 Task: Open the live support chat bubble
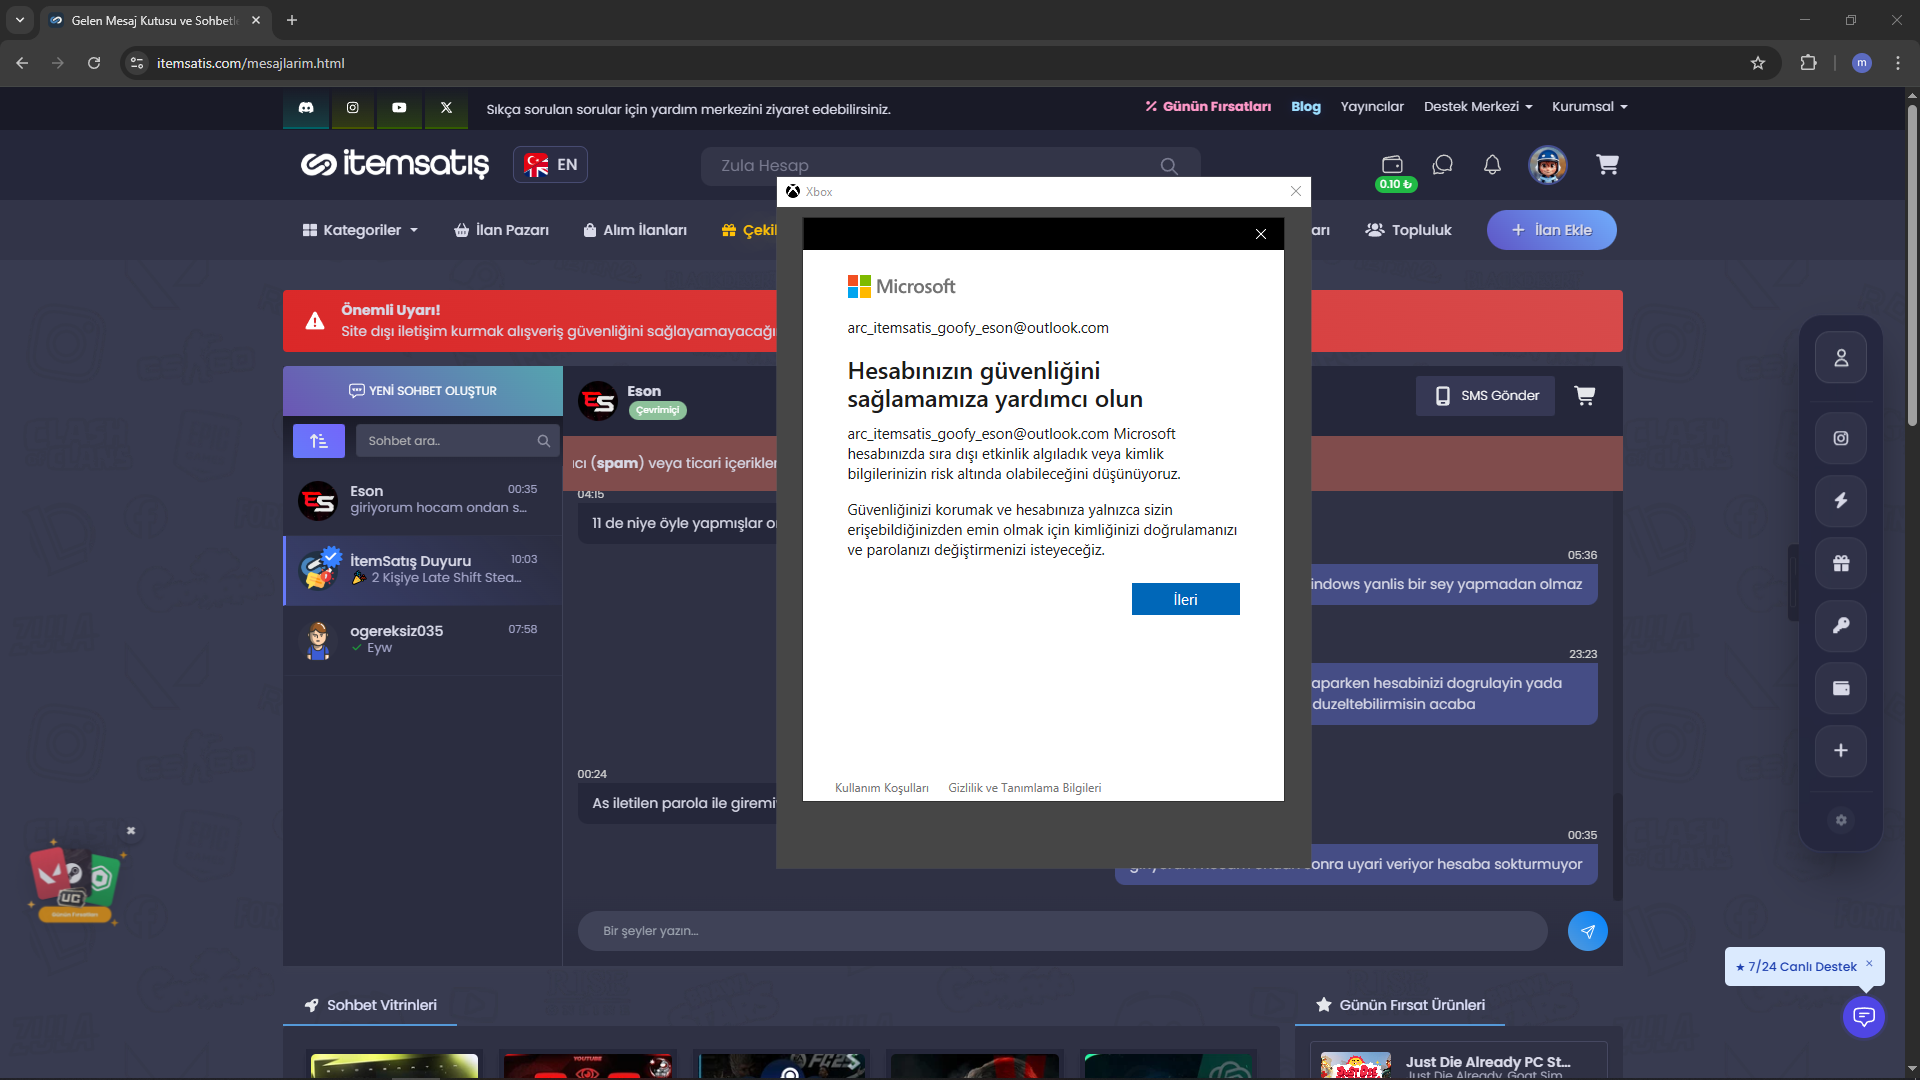(x=1864, y=1017)
